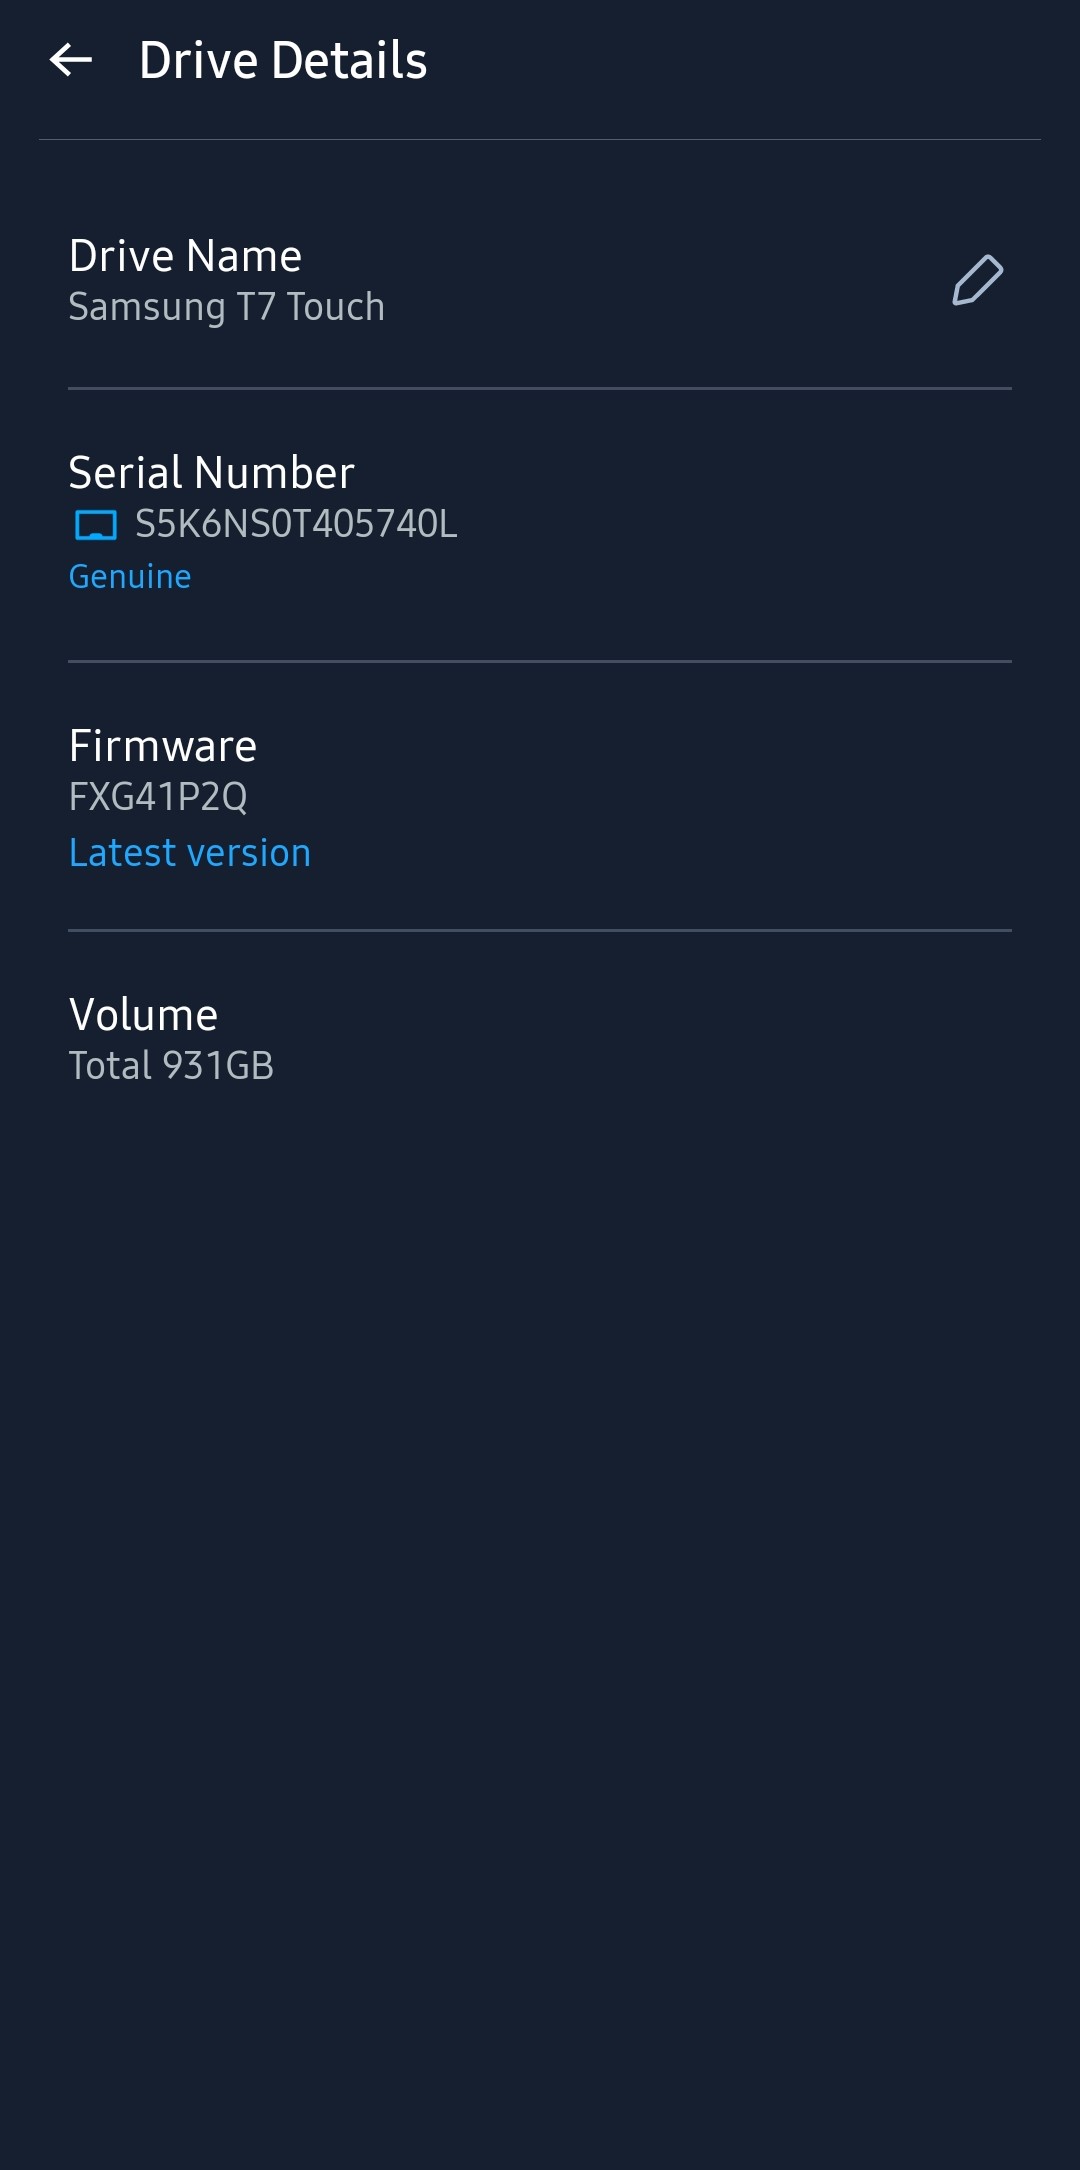Viewport: 1080px width, 2170px height.
Task: Select the Drive Details title
Action: coord(283,60)
